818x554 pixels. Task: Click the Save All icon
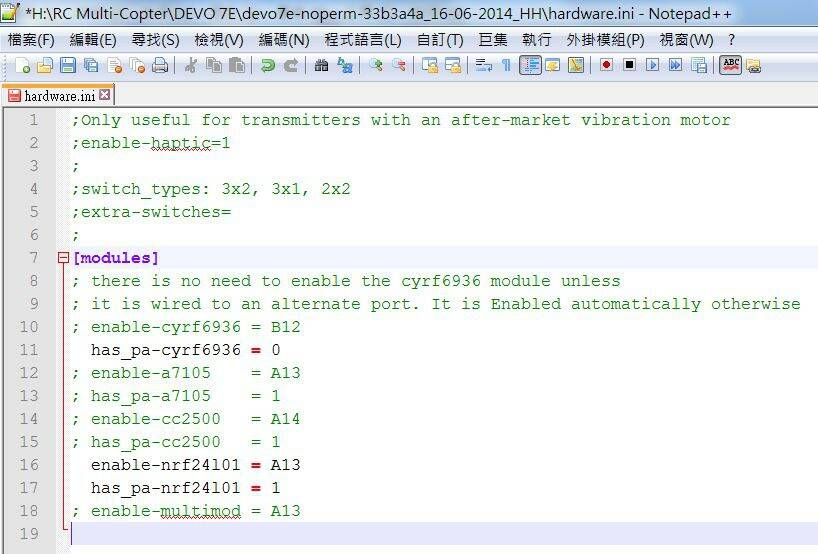click(x=91, y=65)
